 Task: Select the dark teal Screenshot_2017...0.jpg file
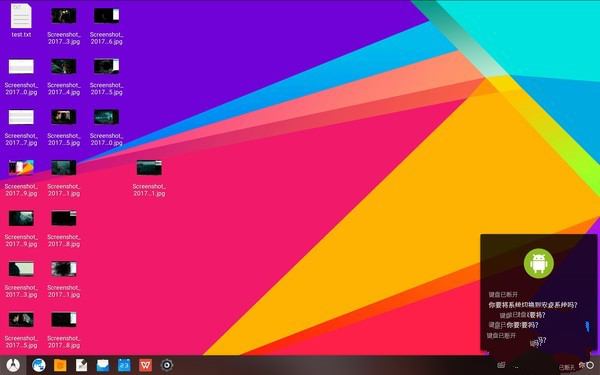pyautogui.click(x=106, y=127)
